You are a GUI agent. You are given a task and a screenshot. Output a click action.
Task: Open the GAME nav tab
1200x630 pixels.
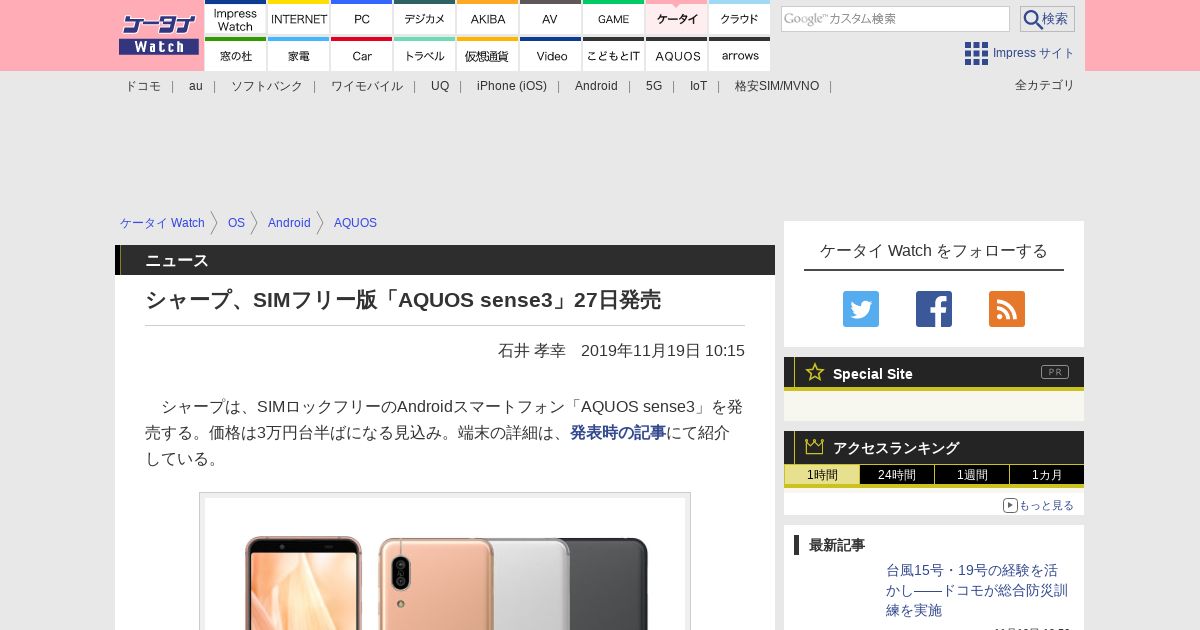(x=614, y=18)
